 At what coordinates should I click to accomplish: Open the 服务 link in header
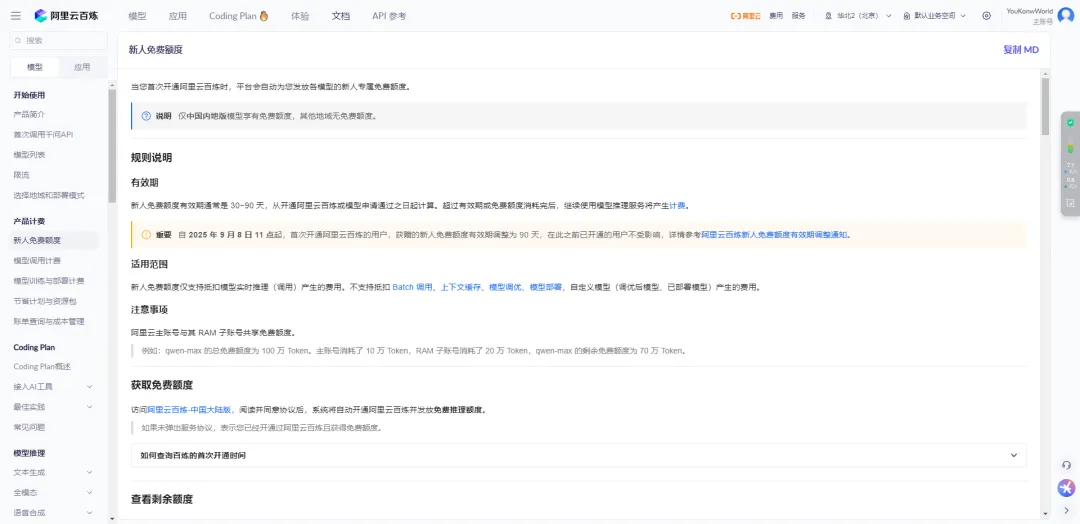tap(798, 16)
